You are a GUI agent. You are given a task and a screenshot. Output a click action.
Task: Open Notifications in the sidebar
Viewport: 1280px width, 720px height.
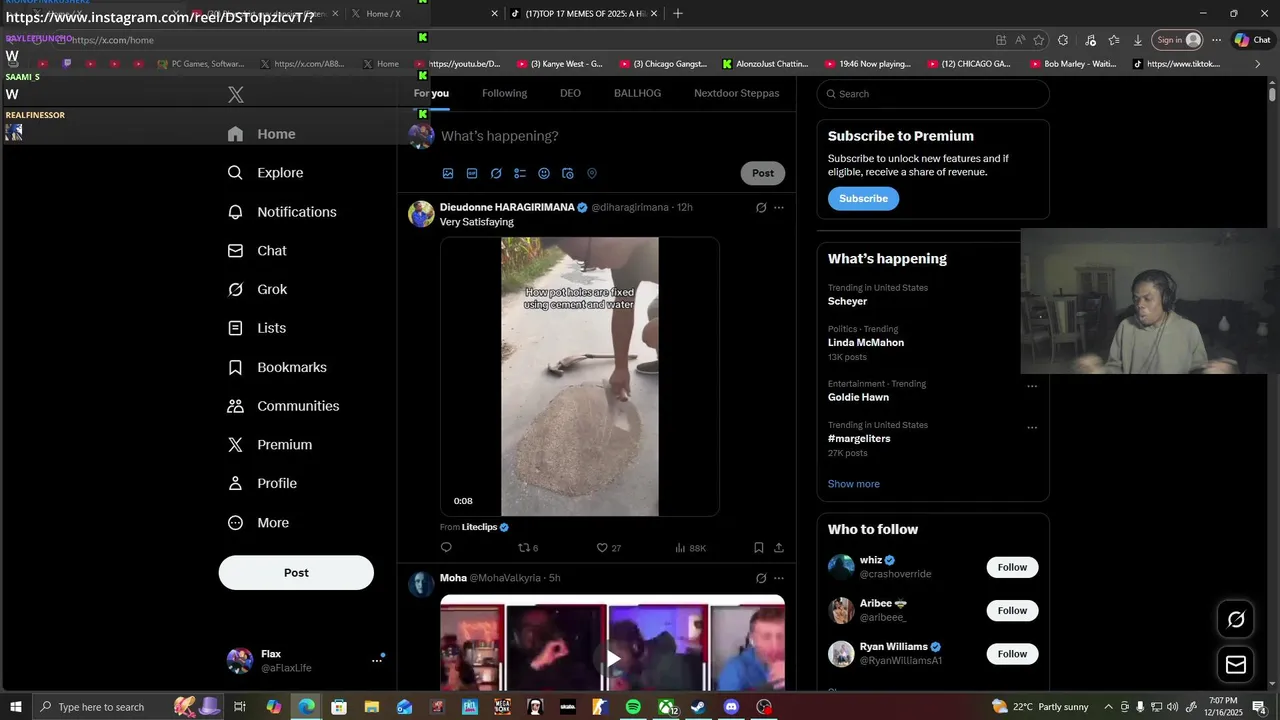(282, 212)
